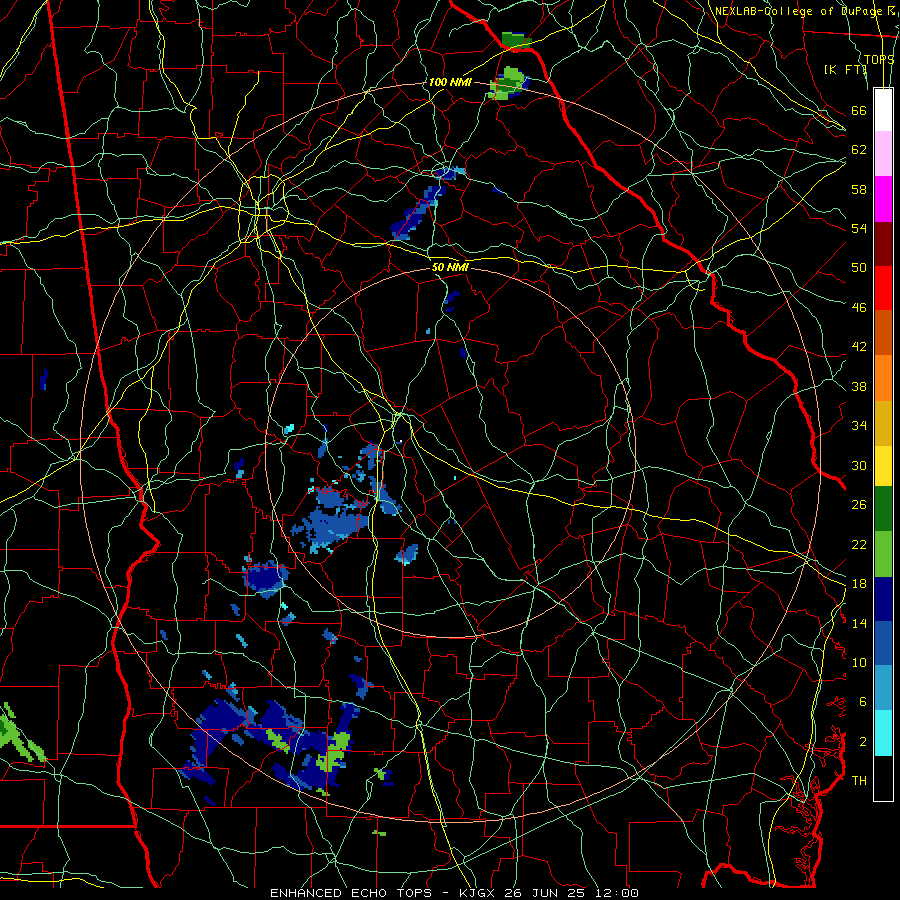The image size is (900, 900).
Task: Click the TOPS legend title
Action: point(879,60)
